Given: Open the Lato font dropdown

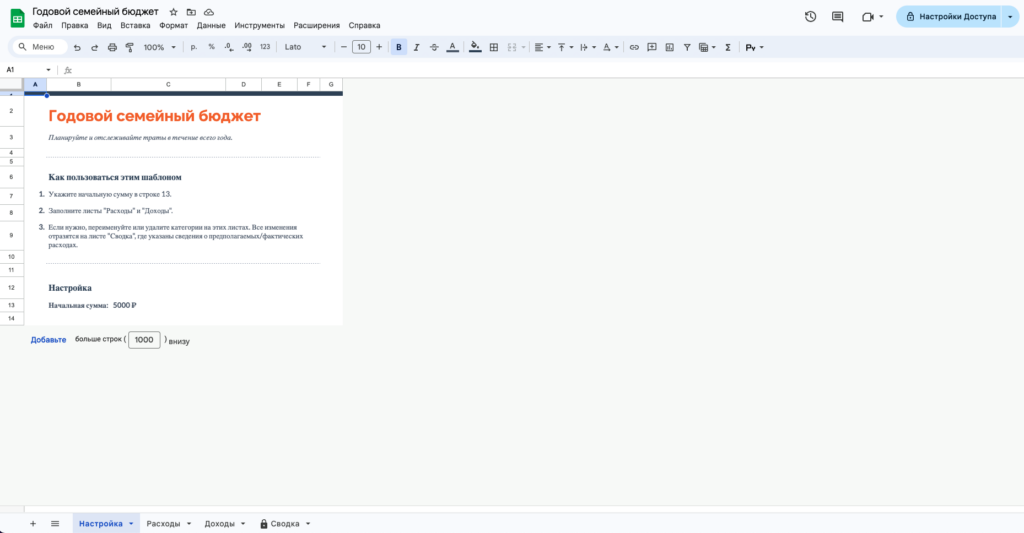Looking at the screenshot, I should (x=305, y=47).
